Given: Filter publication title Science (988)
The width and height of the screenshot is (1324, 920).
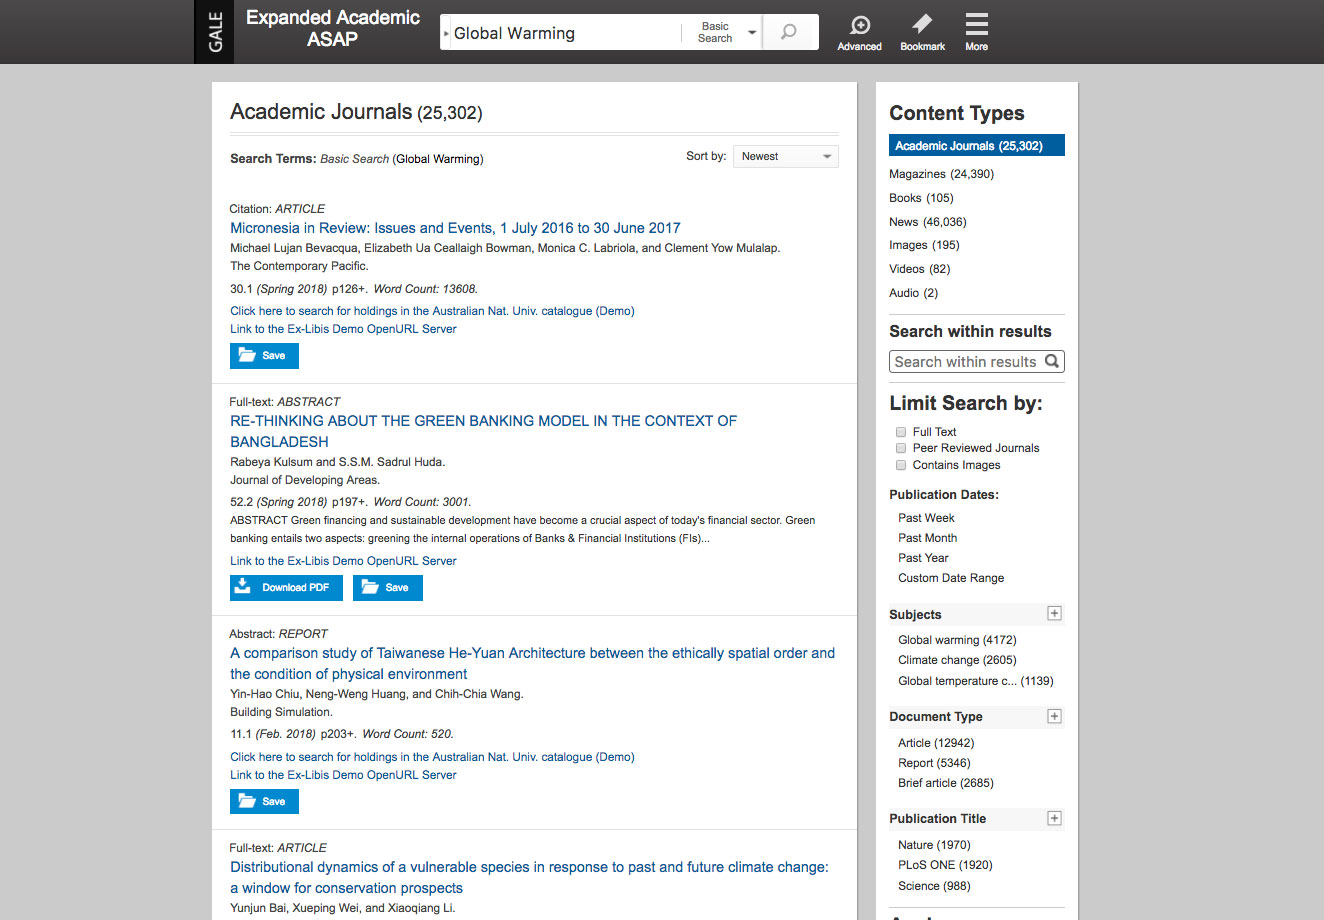Looking at the screenshot, I should pos(934,886).
